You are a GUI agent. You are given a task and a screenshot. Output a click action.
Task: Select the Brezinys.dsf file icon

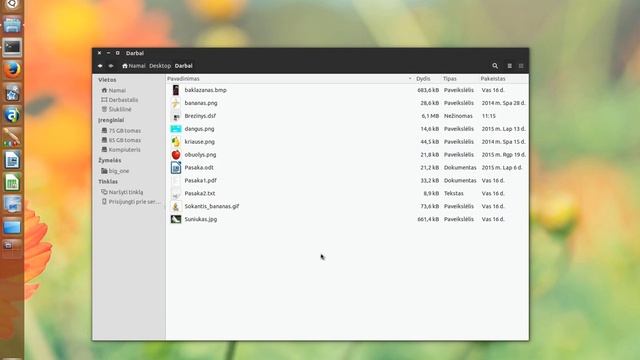(176, 116)
